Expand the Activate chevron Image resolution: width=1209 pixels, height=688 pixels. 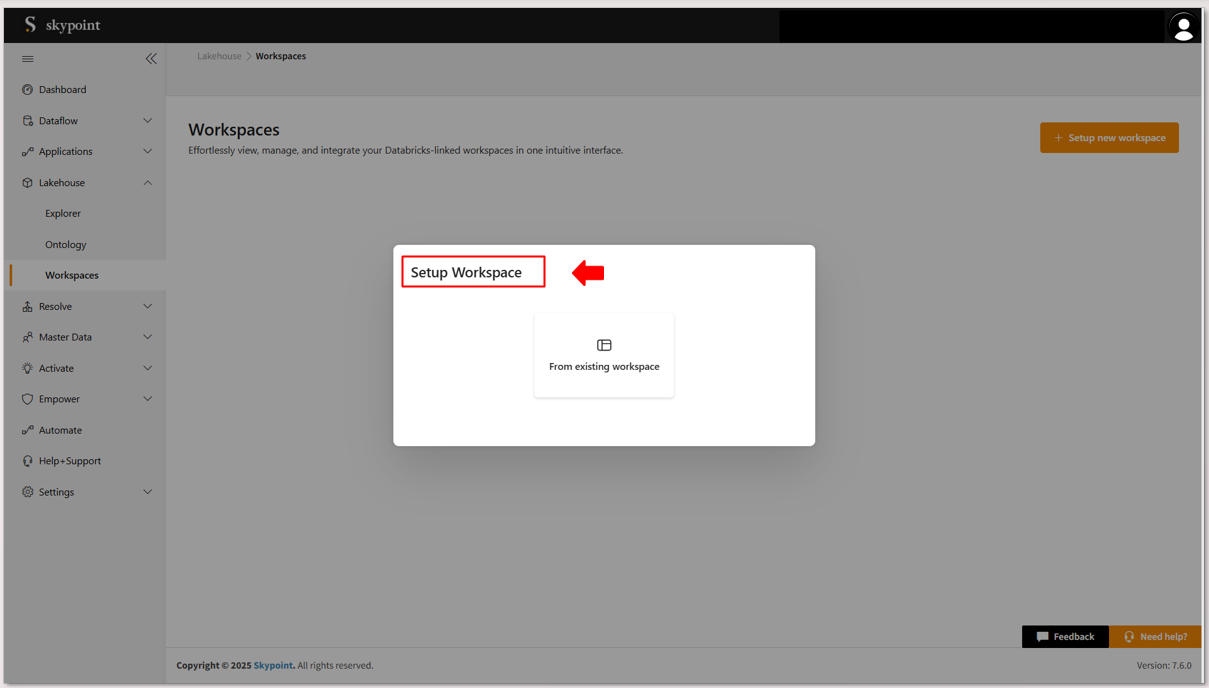pos(148,369)
